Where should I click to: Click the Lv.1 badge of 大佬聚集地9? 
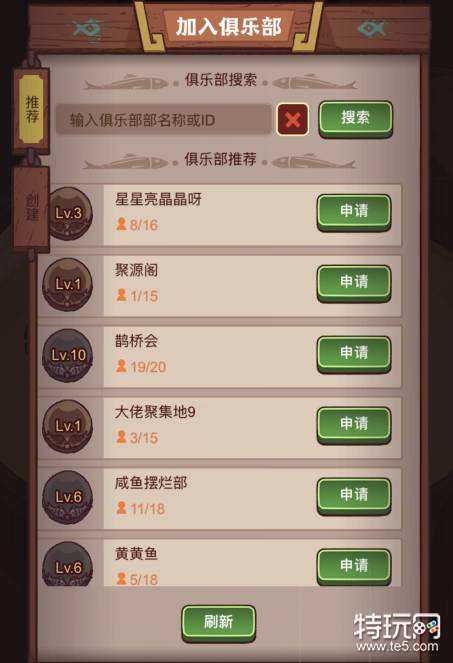[68, 426]
